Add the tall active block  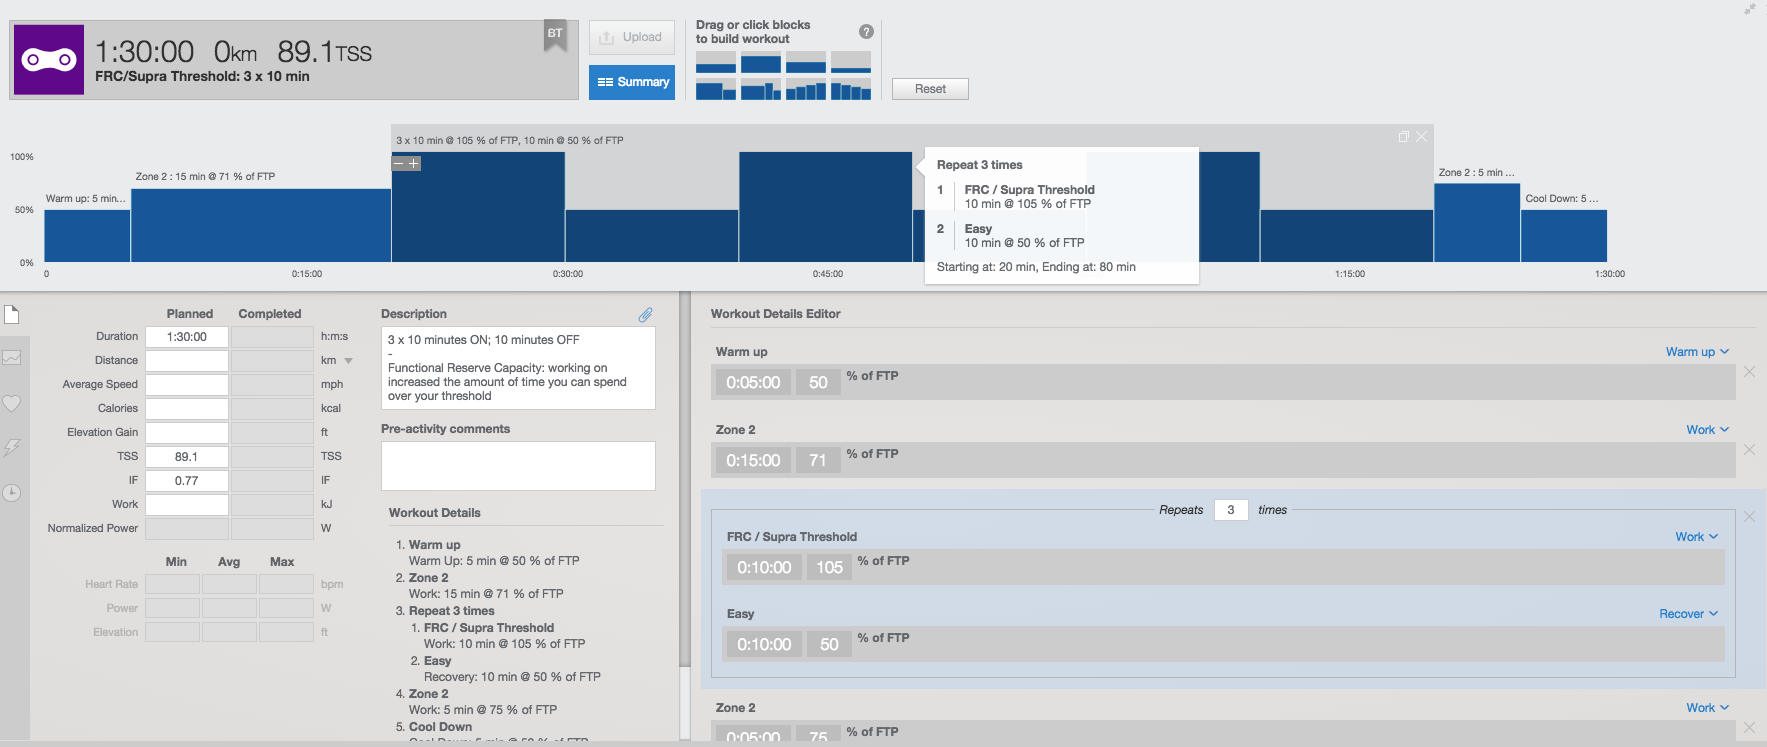pos(760,62)
